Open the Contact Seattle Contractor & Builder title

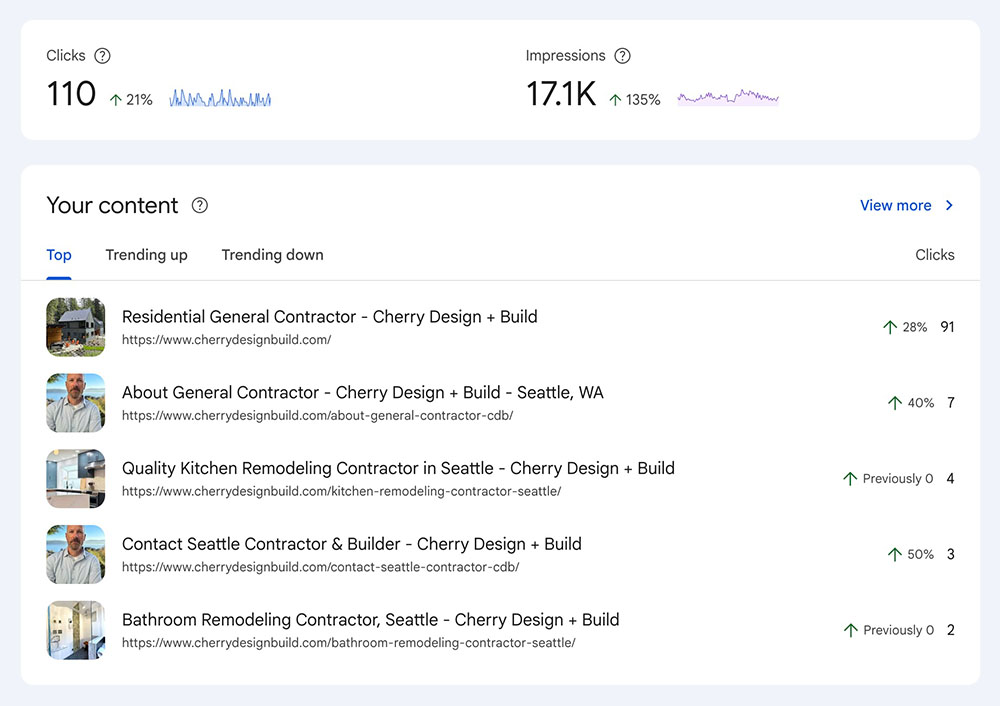tap(351, 544)
